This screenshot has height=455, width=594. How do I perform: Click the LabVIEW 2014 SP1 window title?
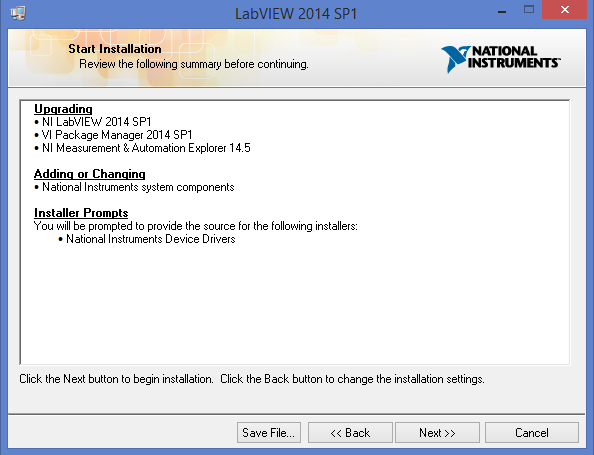[x=296, y=14]
